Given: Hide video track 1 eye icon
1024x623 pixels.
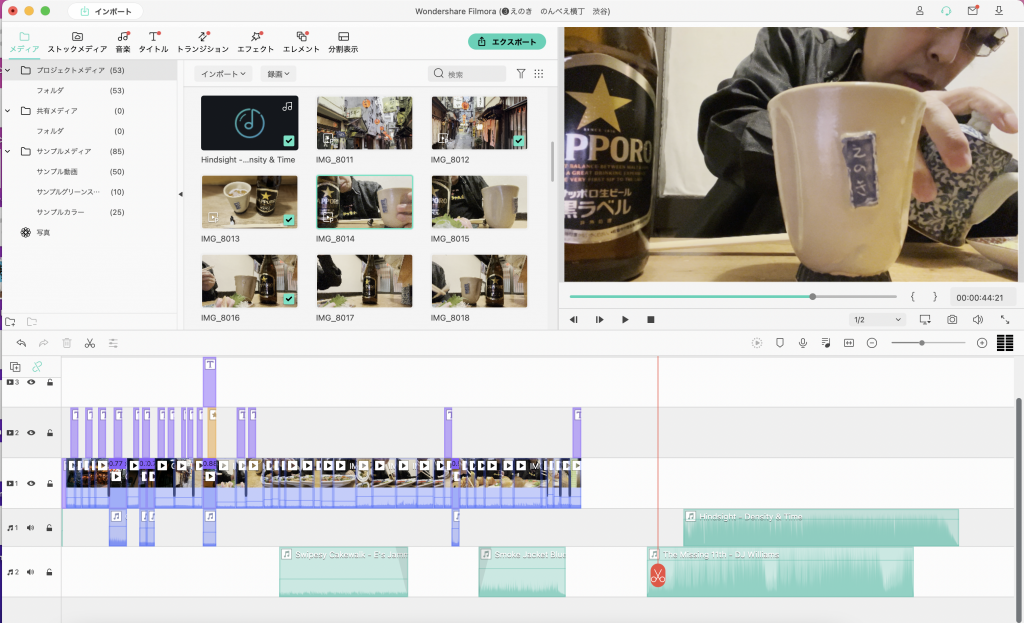Looking at the screenshot, I should [31, 483].
